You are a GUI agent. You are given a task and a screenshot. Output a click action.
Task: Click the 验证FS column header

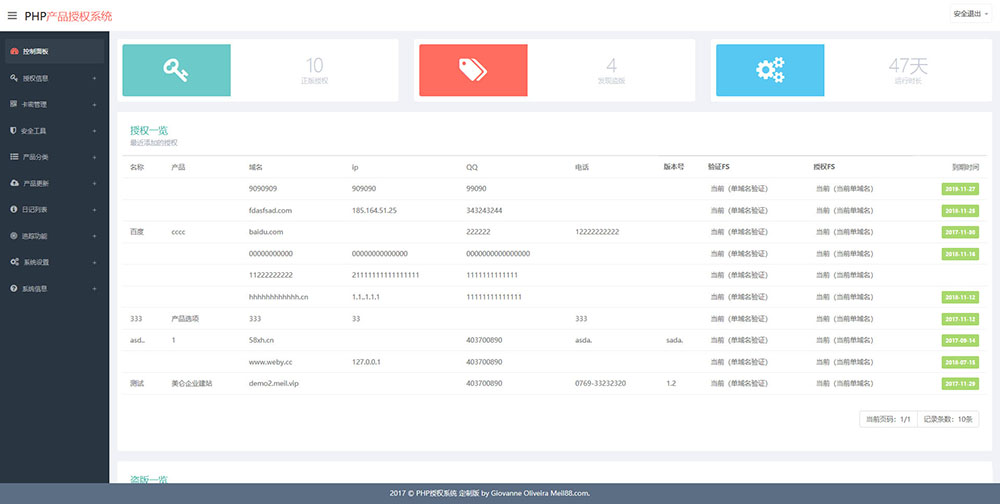pyautogui.click(x=719, y=167)
